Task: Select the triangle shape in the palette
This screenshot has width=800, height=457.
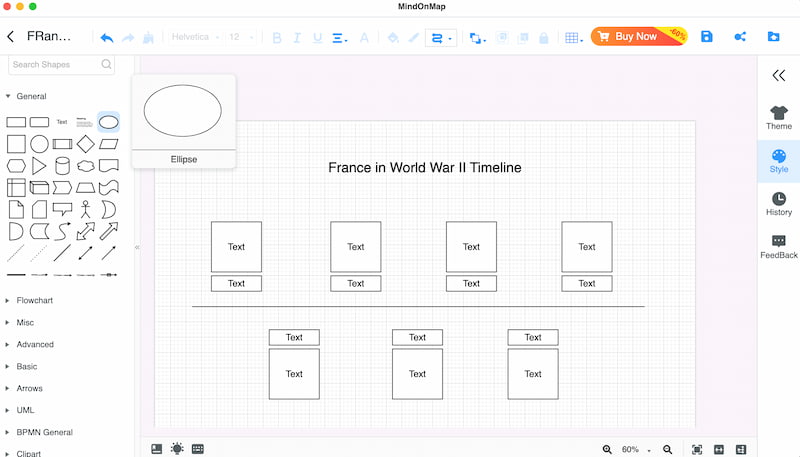Action: 39,166
